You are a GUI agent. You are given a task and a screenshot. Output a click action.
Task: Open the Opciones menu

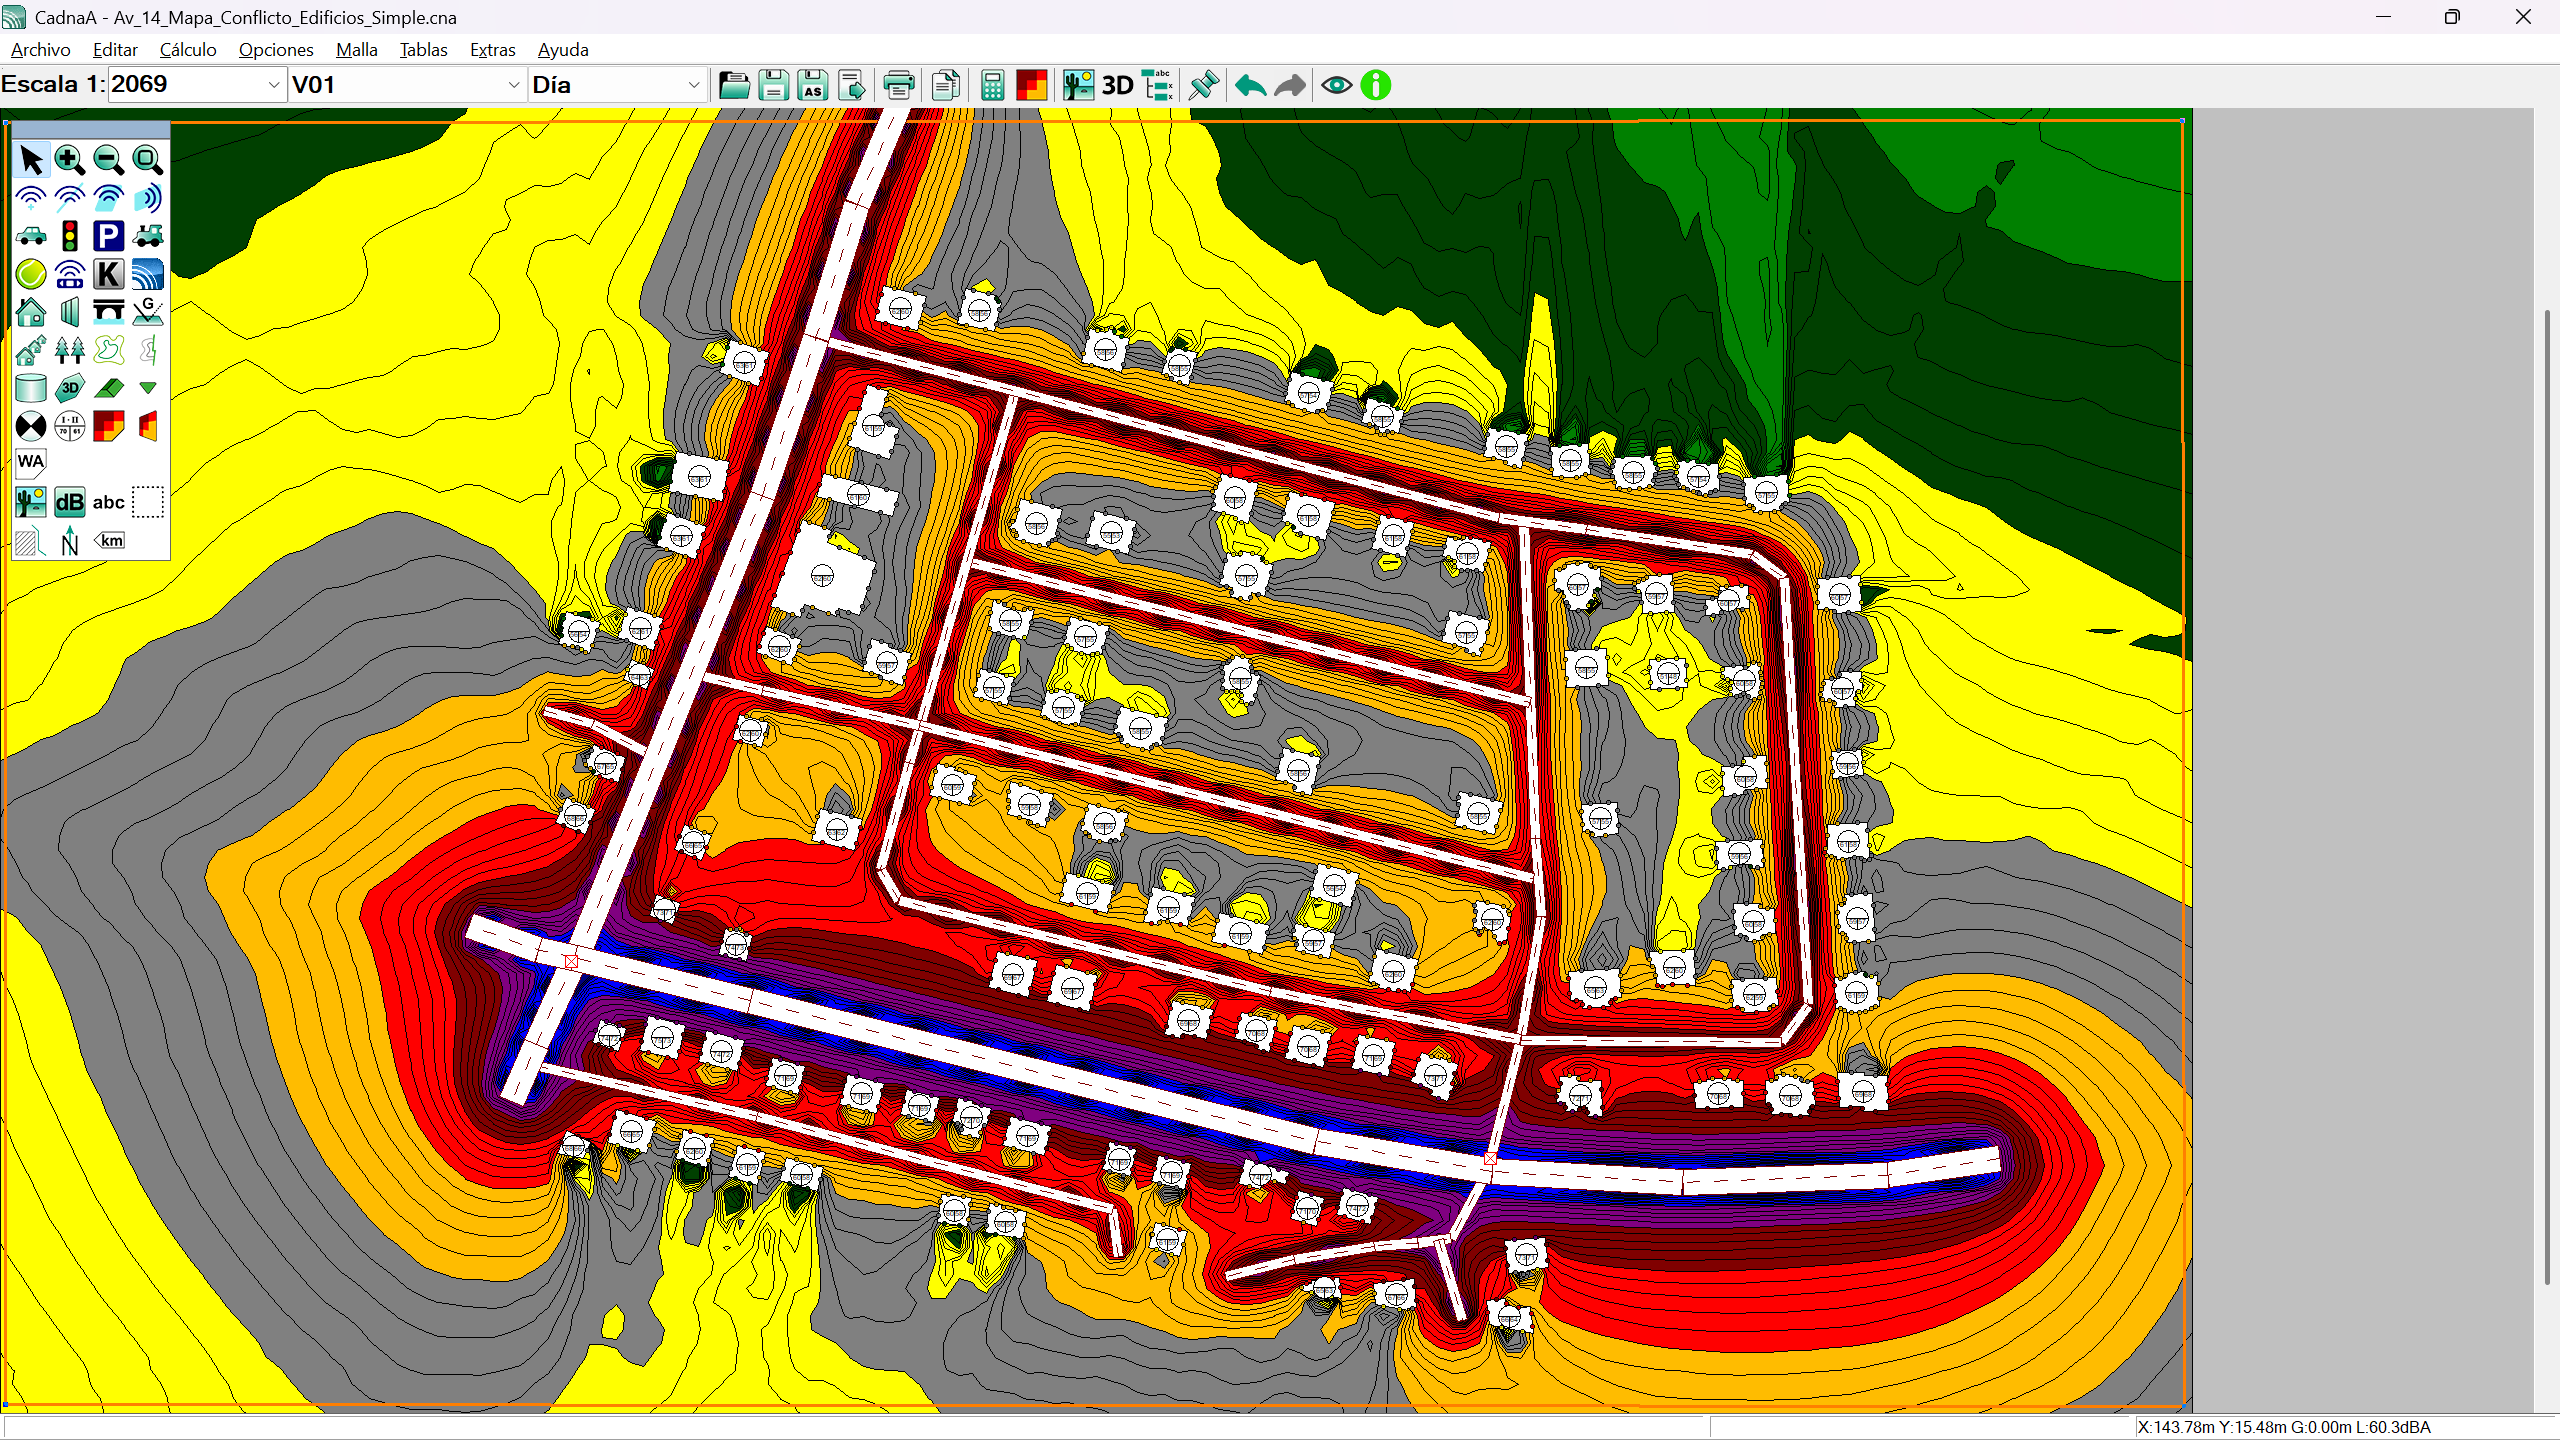(276, 50)
